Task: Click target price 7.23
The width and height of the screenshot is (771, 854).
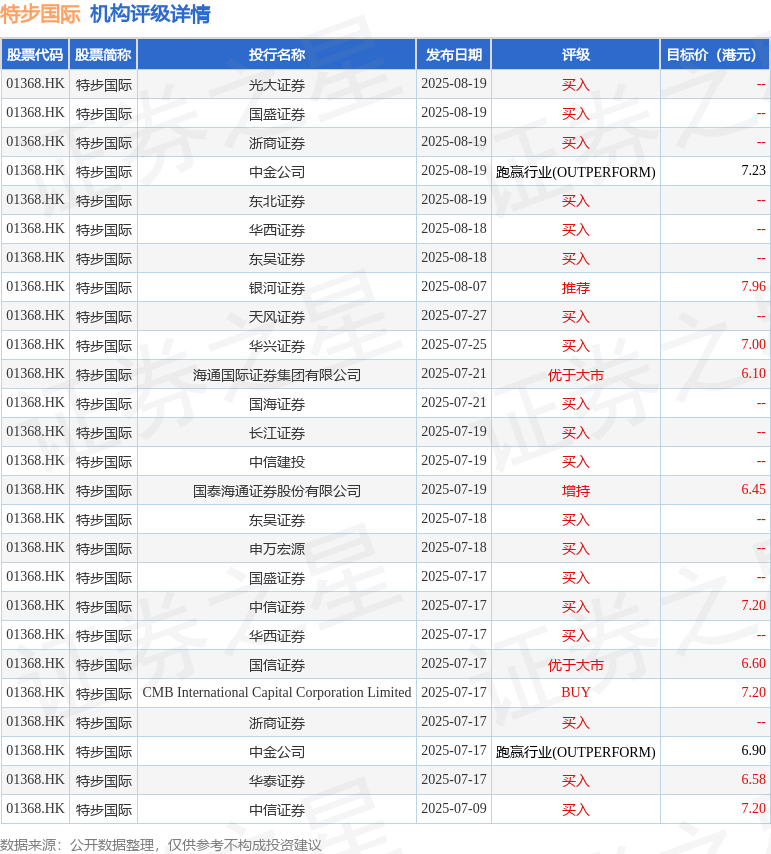Action: click(x=753, y=170)
